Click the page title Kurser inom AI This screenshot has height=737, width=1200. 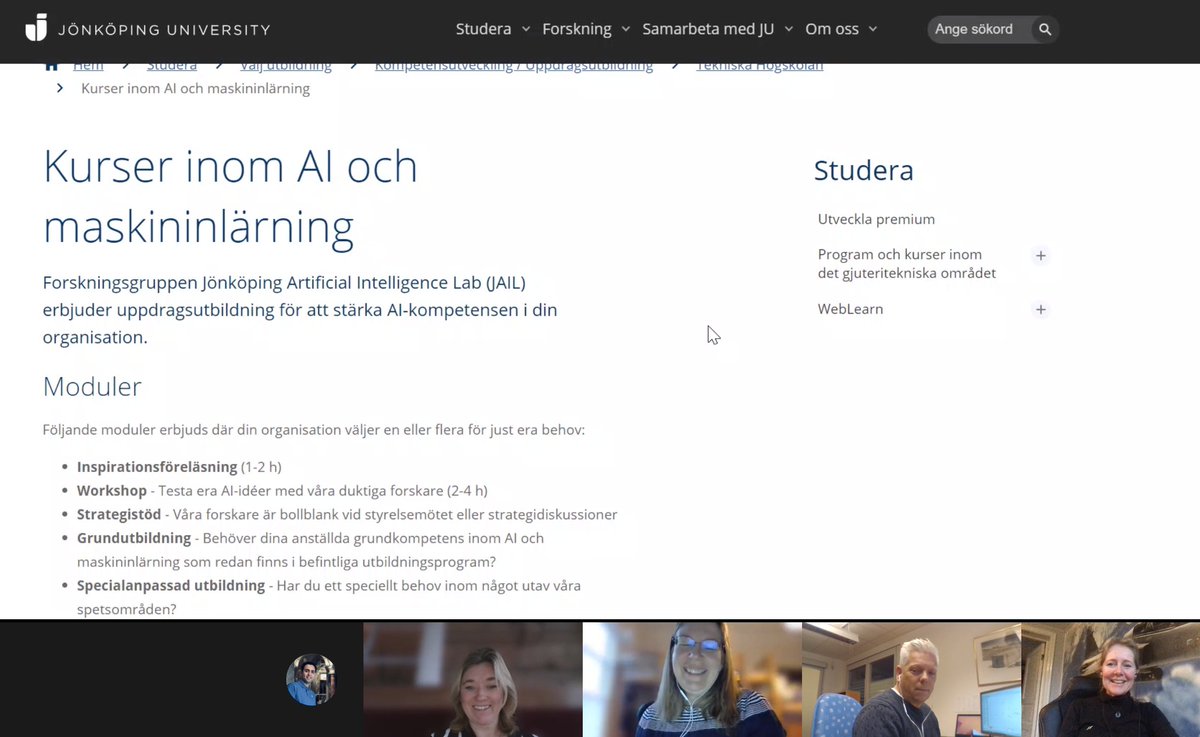click(231, 196)
